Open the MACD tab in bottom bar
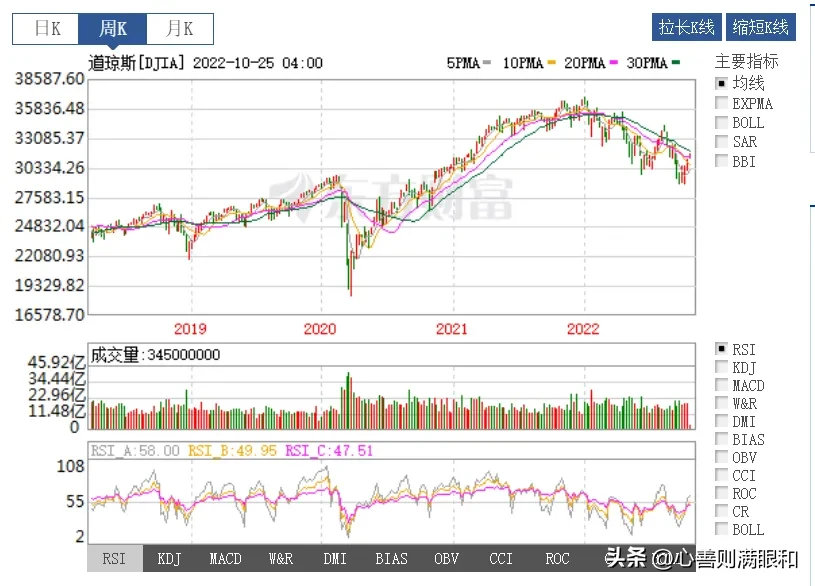This screenshot has width=815, height=586. [x=225, y=558]
